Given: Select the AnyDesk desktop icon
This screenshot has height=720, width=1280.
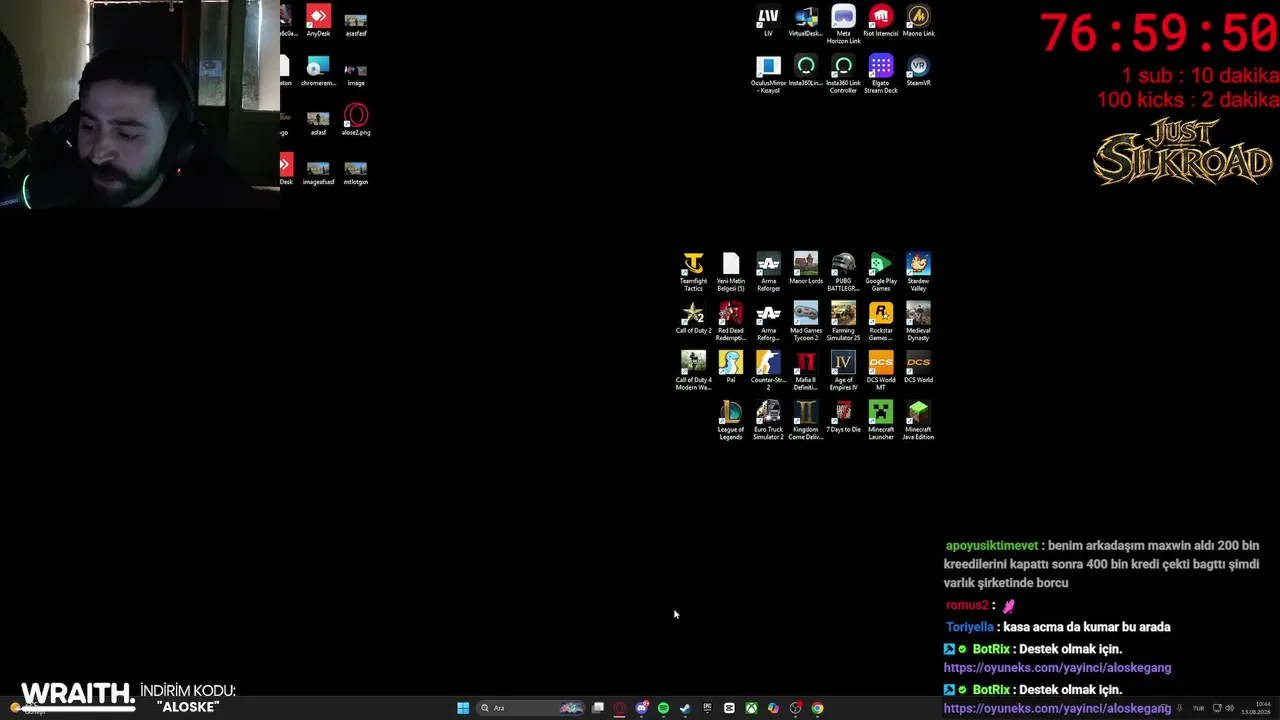Looking at the screenshot, I should tap(318, 21).
